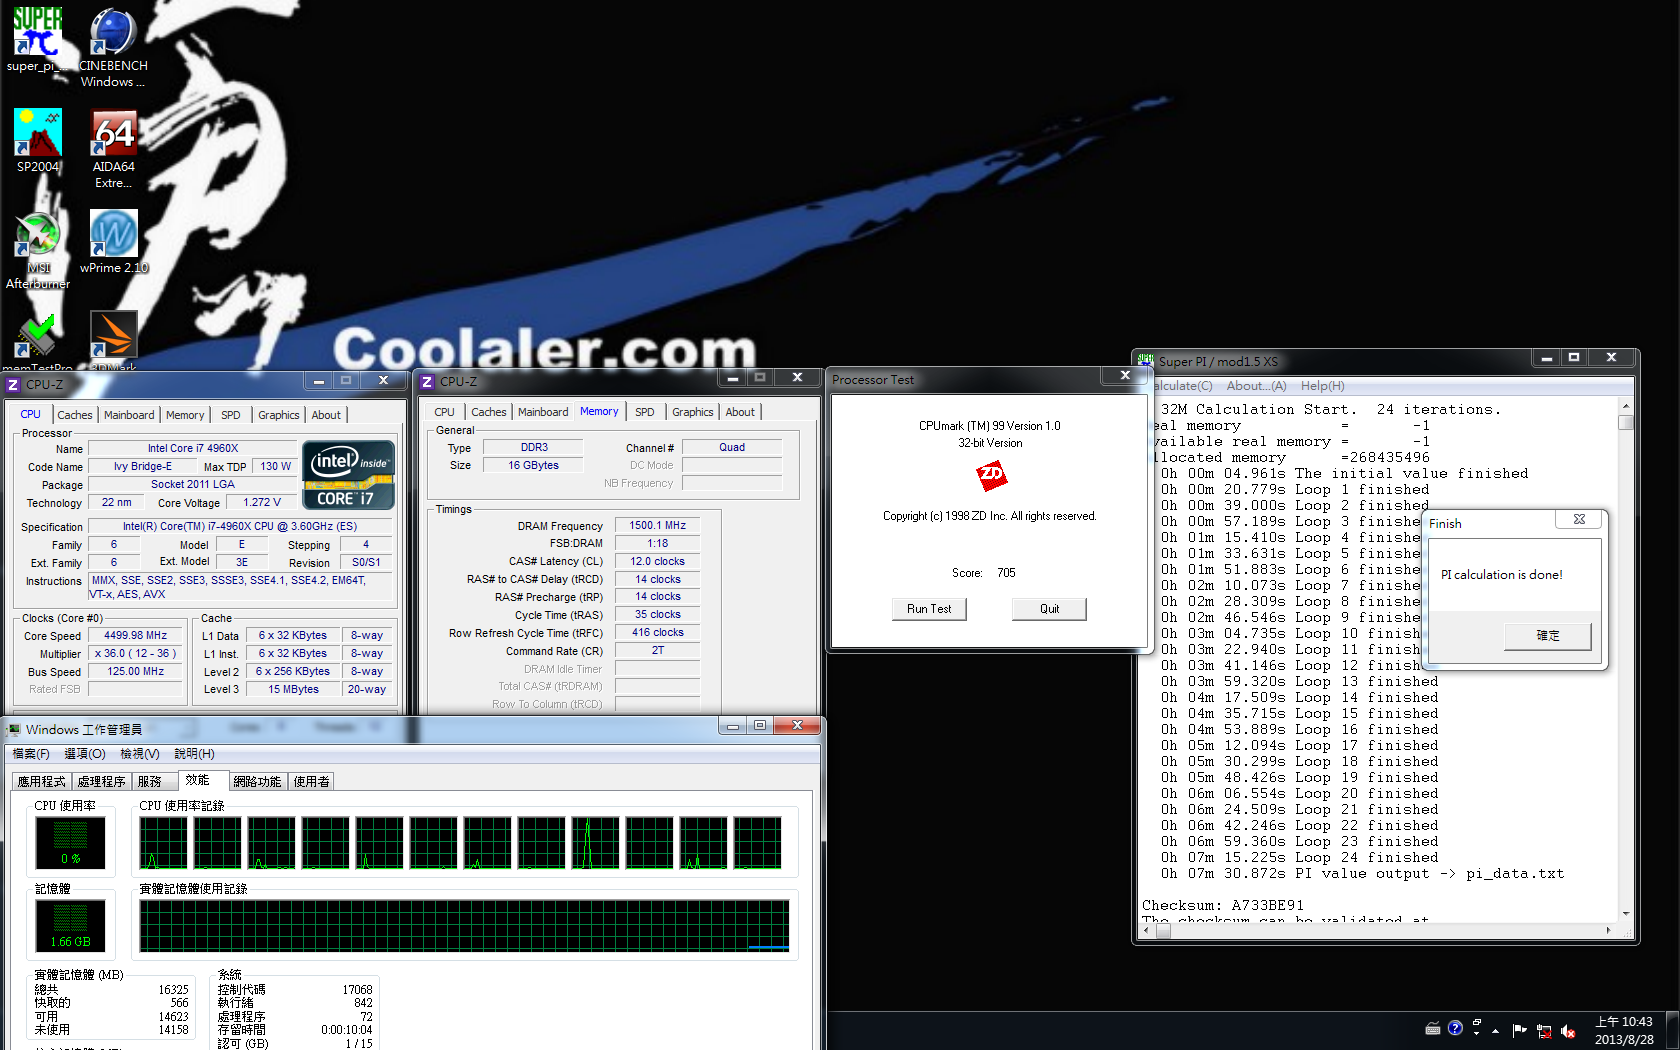Click Run Test in Processor Test
The width and height of the screenshot is (1680, 1050).
[929, 609]
